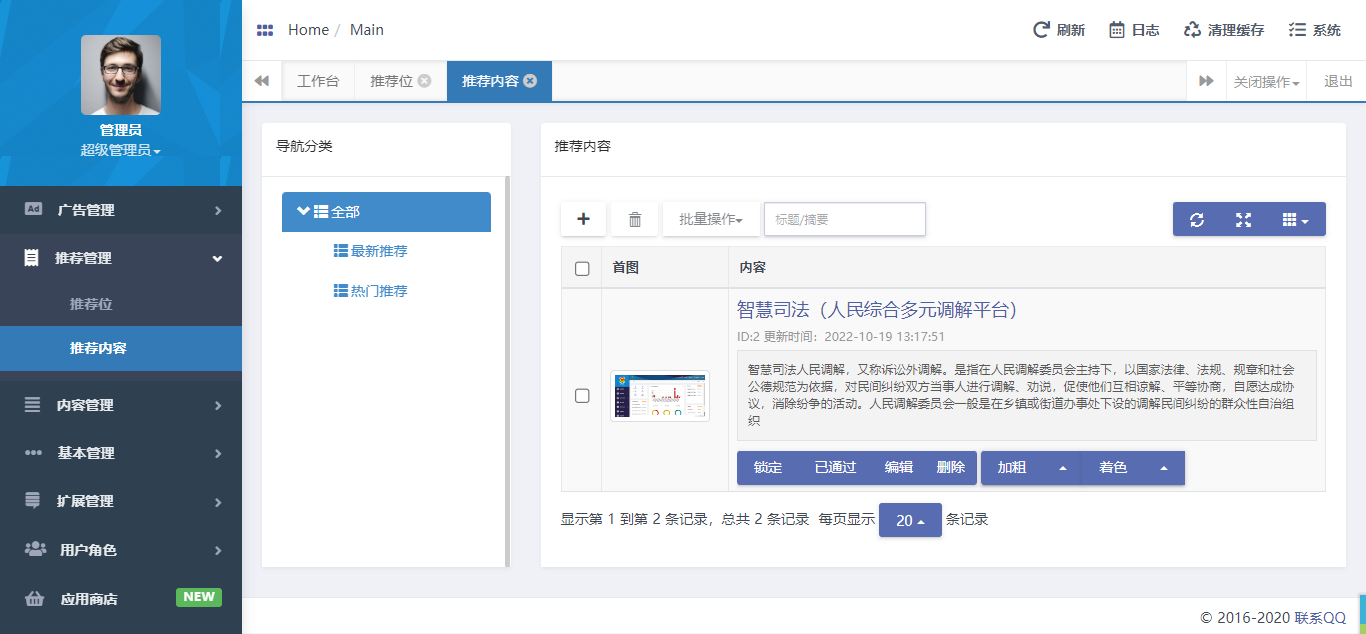Toggle the select-all checkbox in table header
Image resolution: width=1366 pixels, height=634 pixels.
tap(582, 268)
